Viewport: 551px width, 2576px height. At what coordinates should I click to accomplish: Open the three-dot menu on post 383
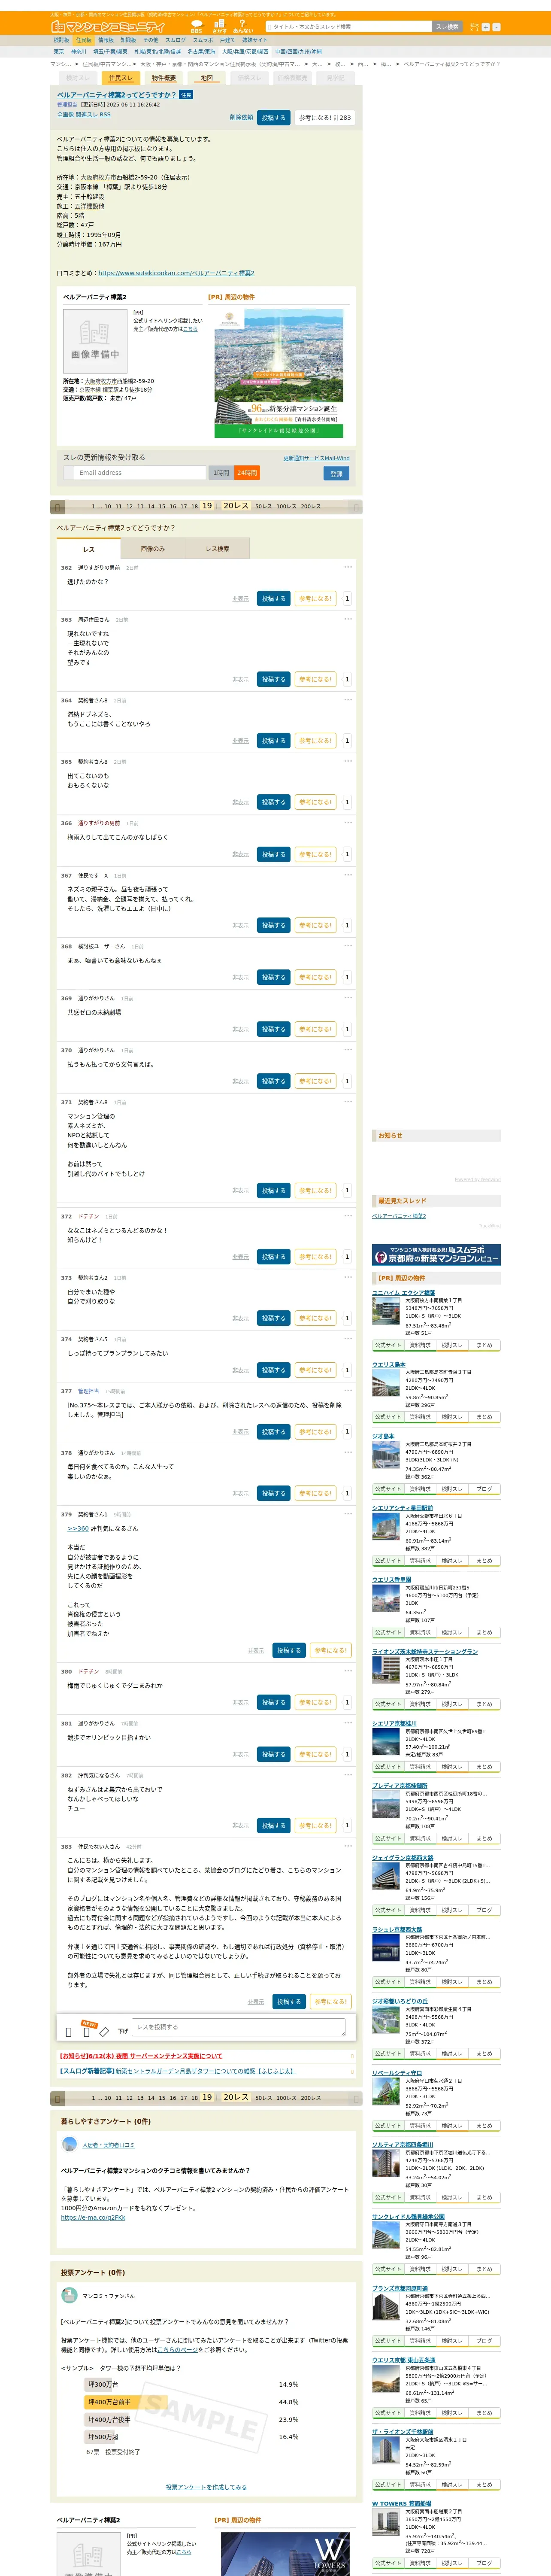pyautogui.click(x=348, y=1847)
